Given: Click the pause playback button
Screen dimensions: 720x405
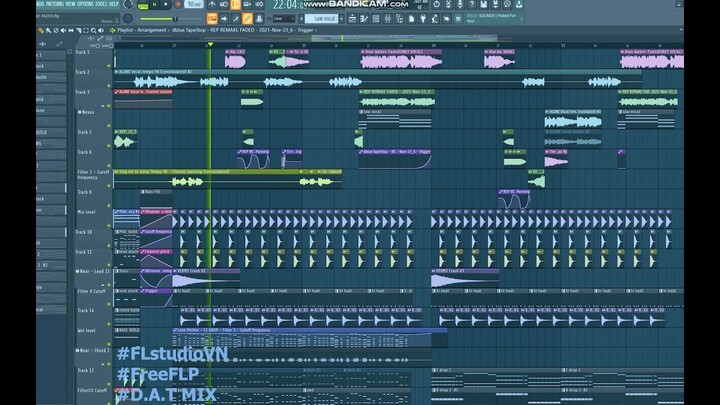Looking at the screenshot, I should (x=155, y=4).
